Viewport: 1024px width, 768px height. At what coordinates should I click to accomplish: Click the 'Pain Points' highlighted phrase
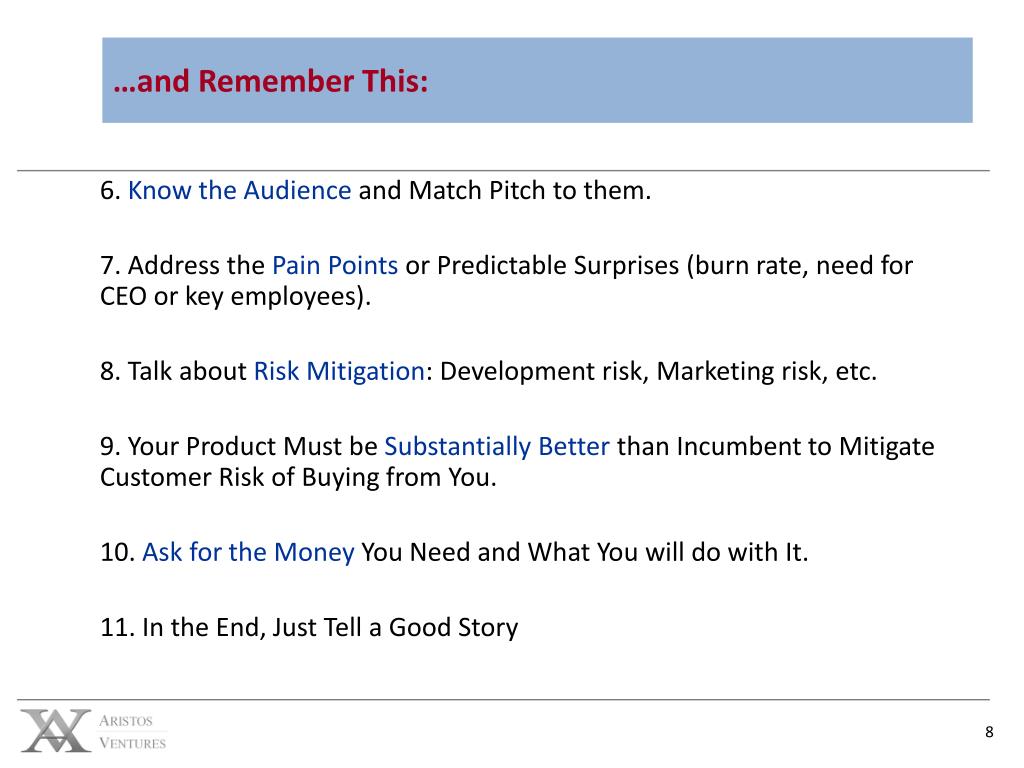pos(335,266)
